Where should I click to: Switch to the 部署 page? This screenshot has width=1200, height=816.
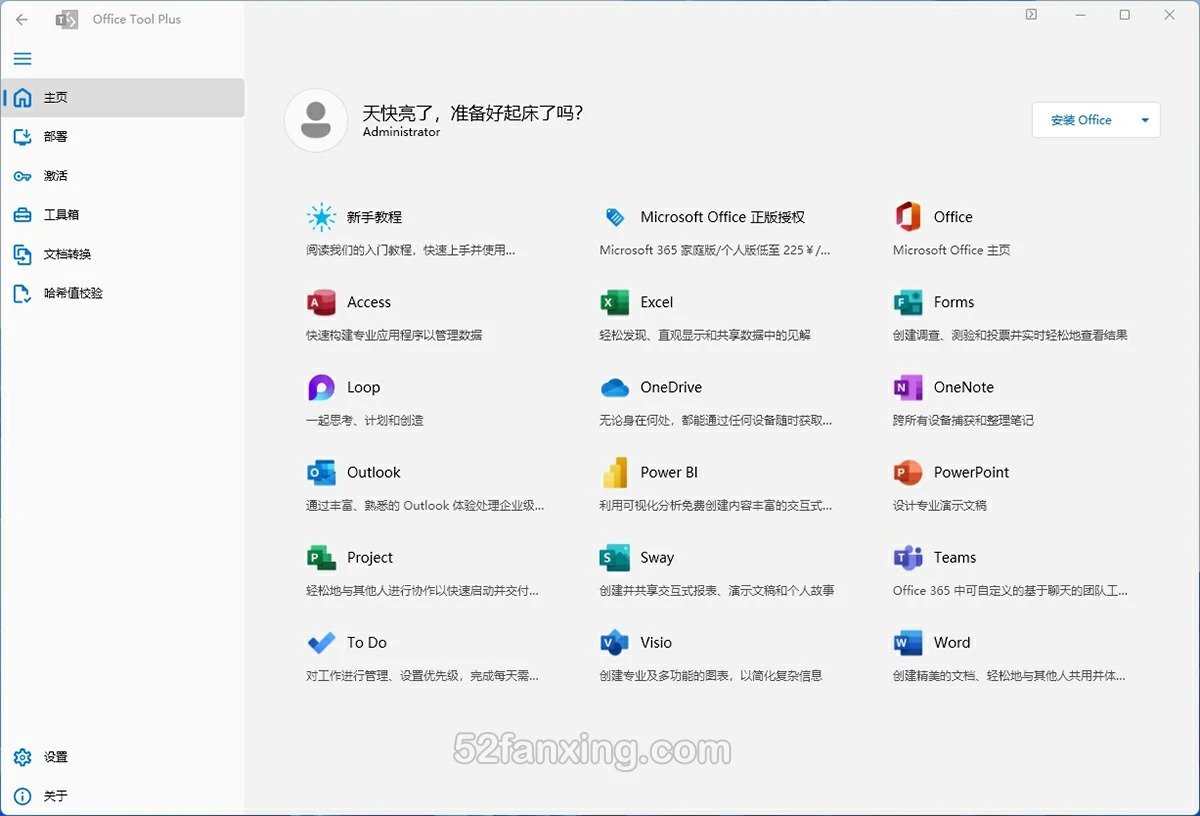click(x=122, y=137)
